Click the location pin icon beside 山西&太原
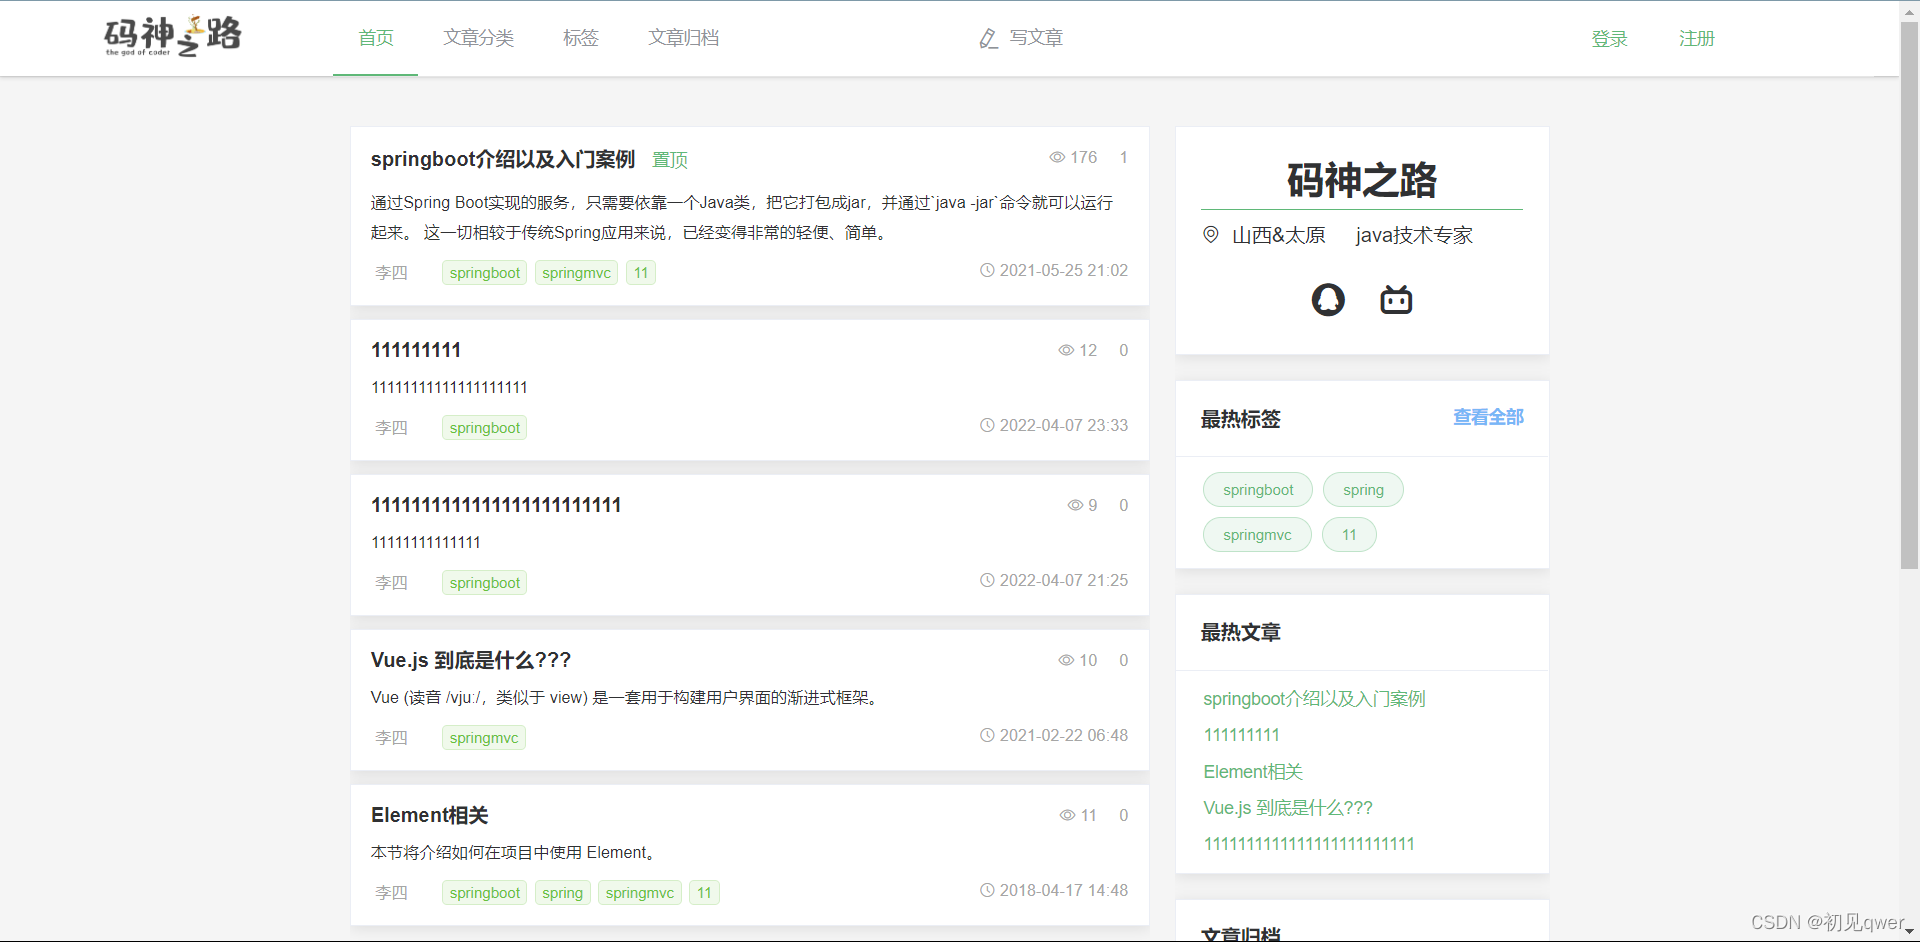Image resolution: width=1920 pixels, height=942 pixels. (1210, 235)
